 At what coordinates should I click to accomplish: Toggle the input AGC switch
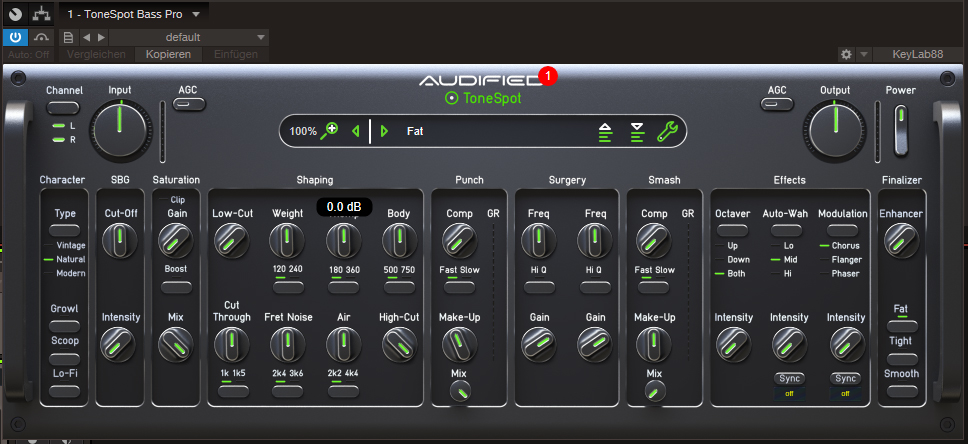click(x=188, y=104)
